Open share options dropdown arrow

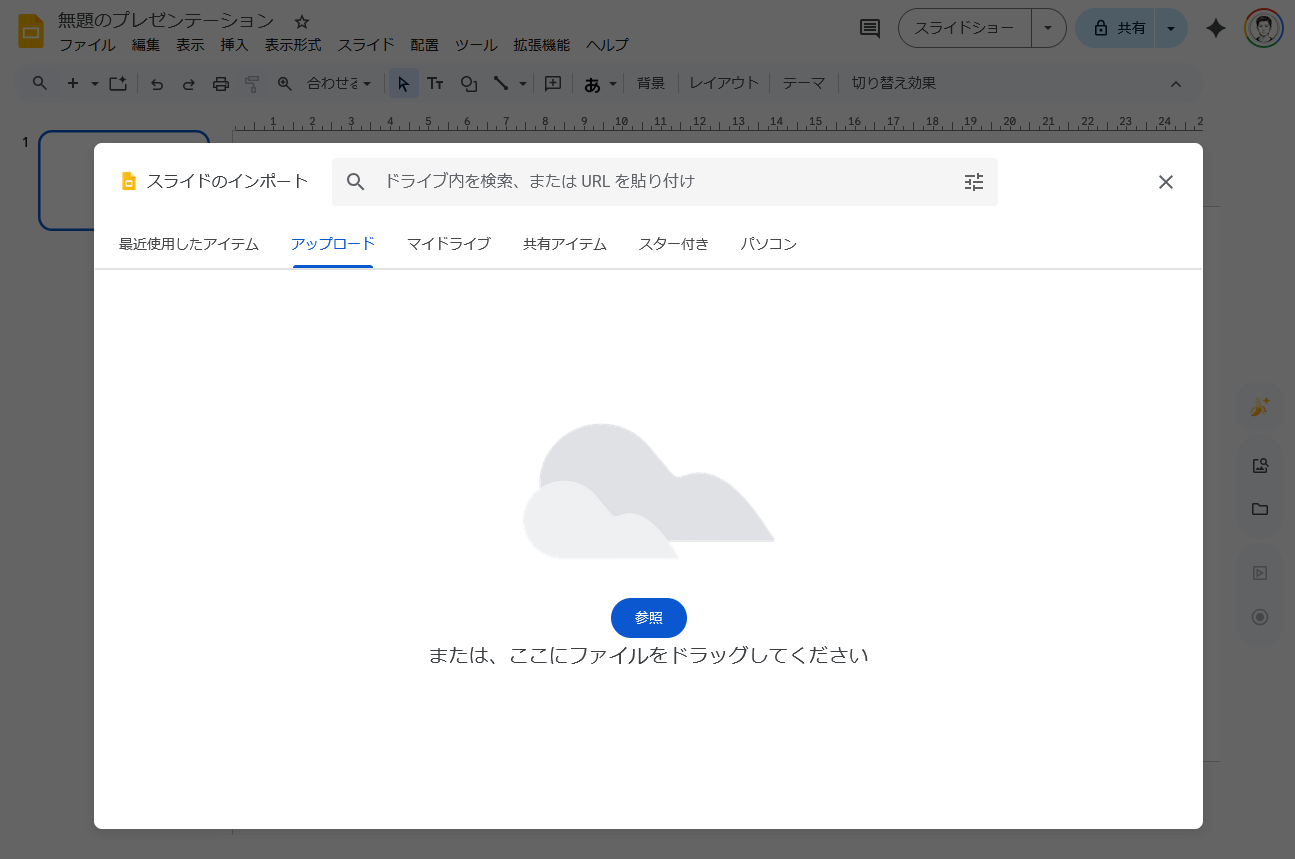point(1171,28)
